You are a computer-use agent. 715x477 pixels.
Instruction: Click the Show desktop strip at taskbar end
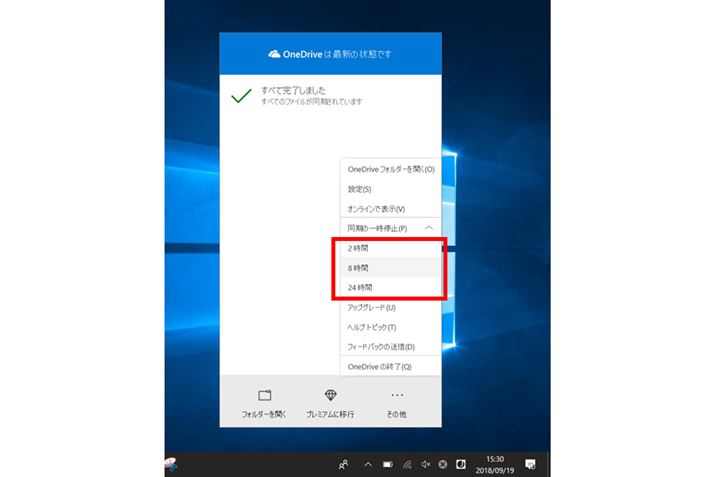(549, 465)
